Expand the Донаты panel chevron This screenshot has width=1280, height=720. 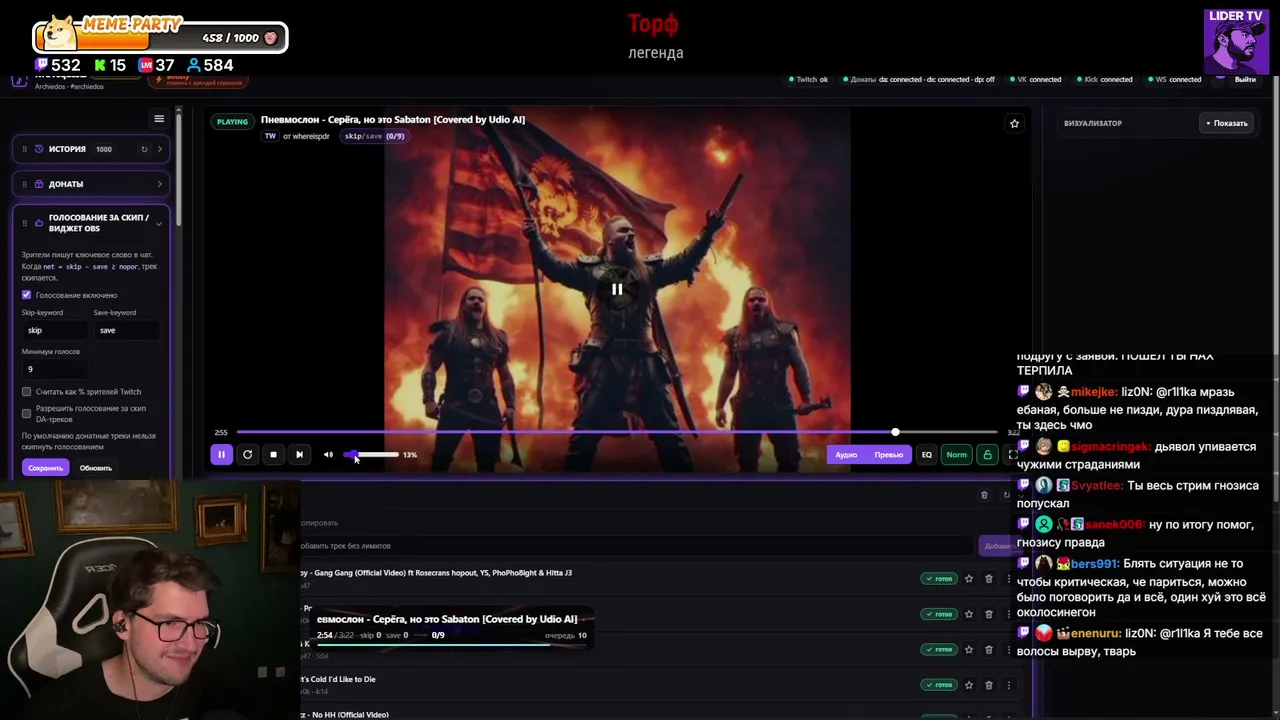coord(159,184)
